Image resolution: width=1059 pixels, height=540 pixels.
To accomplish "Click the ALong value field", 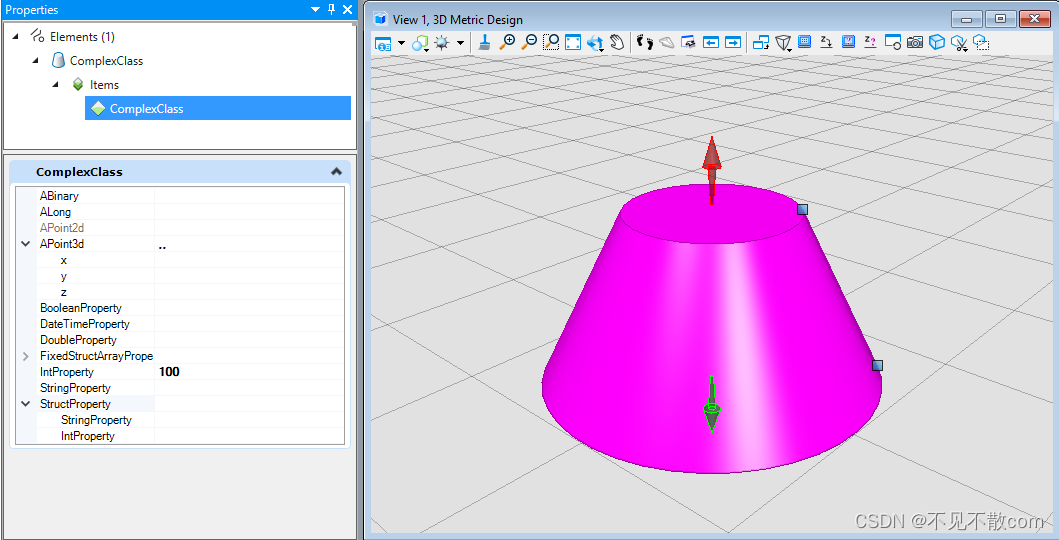I will coord(249,212).
